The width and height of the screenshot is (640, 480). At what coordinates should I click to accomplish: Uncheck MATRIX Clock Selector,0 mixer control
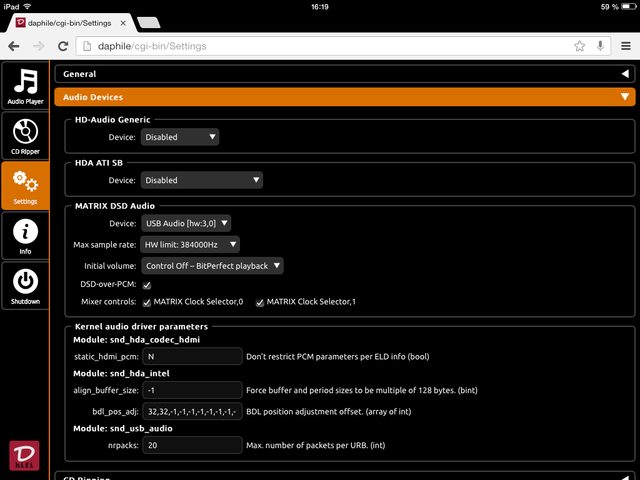[147, 302]
